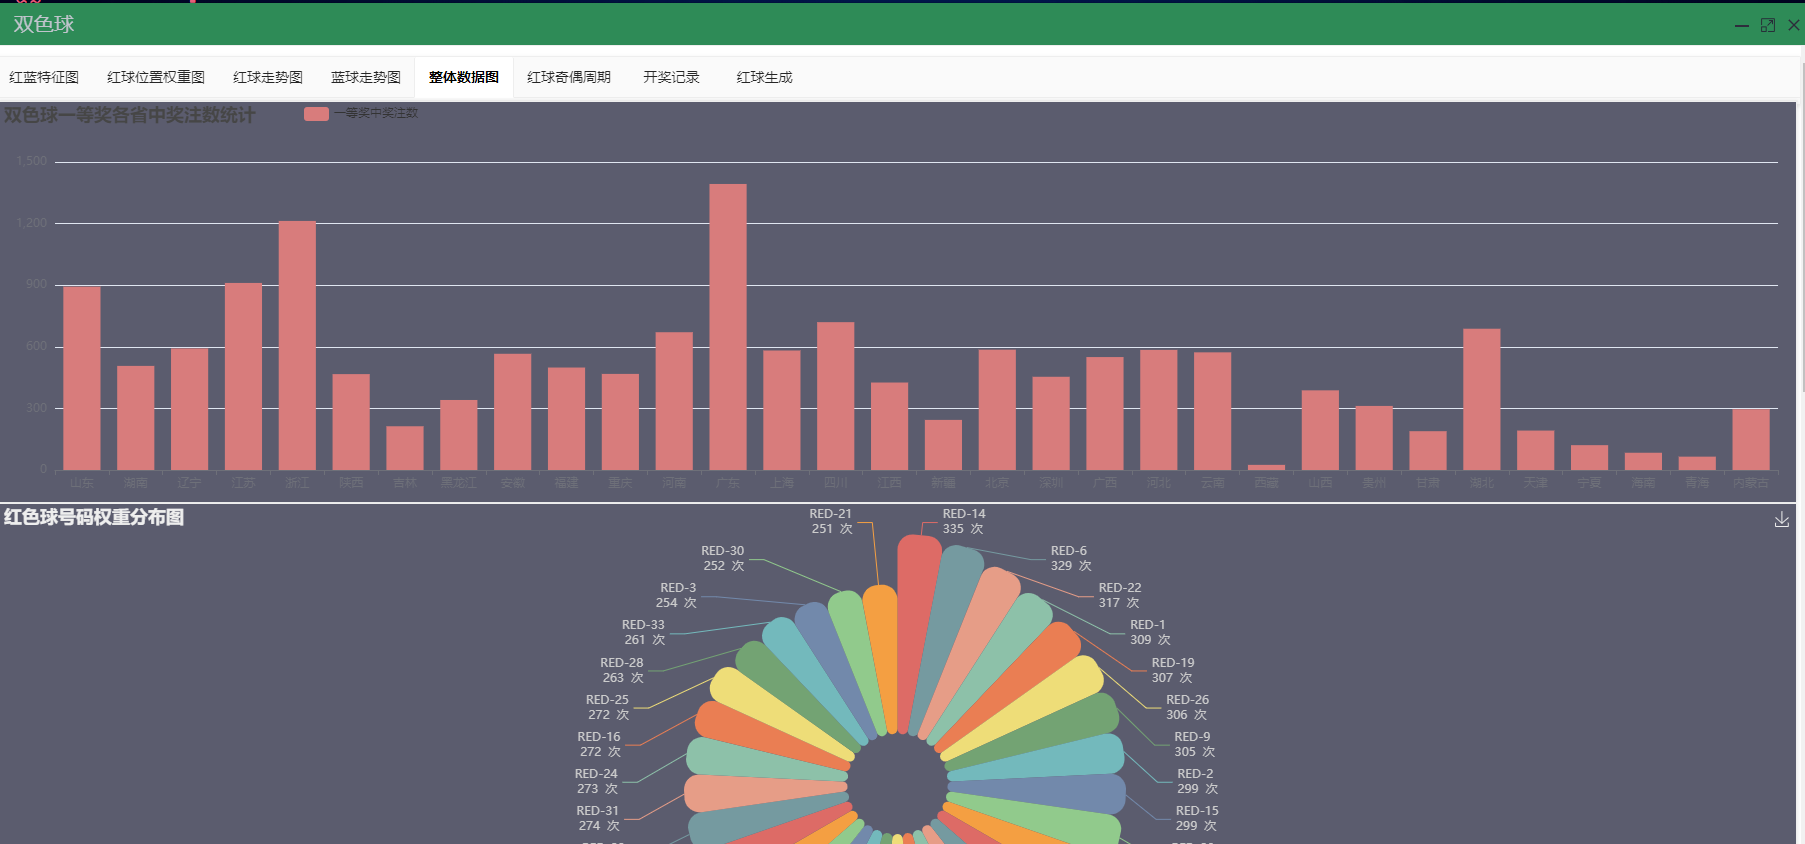1805x844 pixels.
Task: Maximize the 双色球 window
Action: 1768,25
